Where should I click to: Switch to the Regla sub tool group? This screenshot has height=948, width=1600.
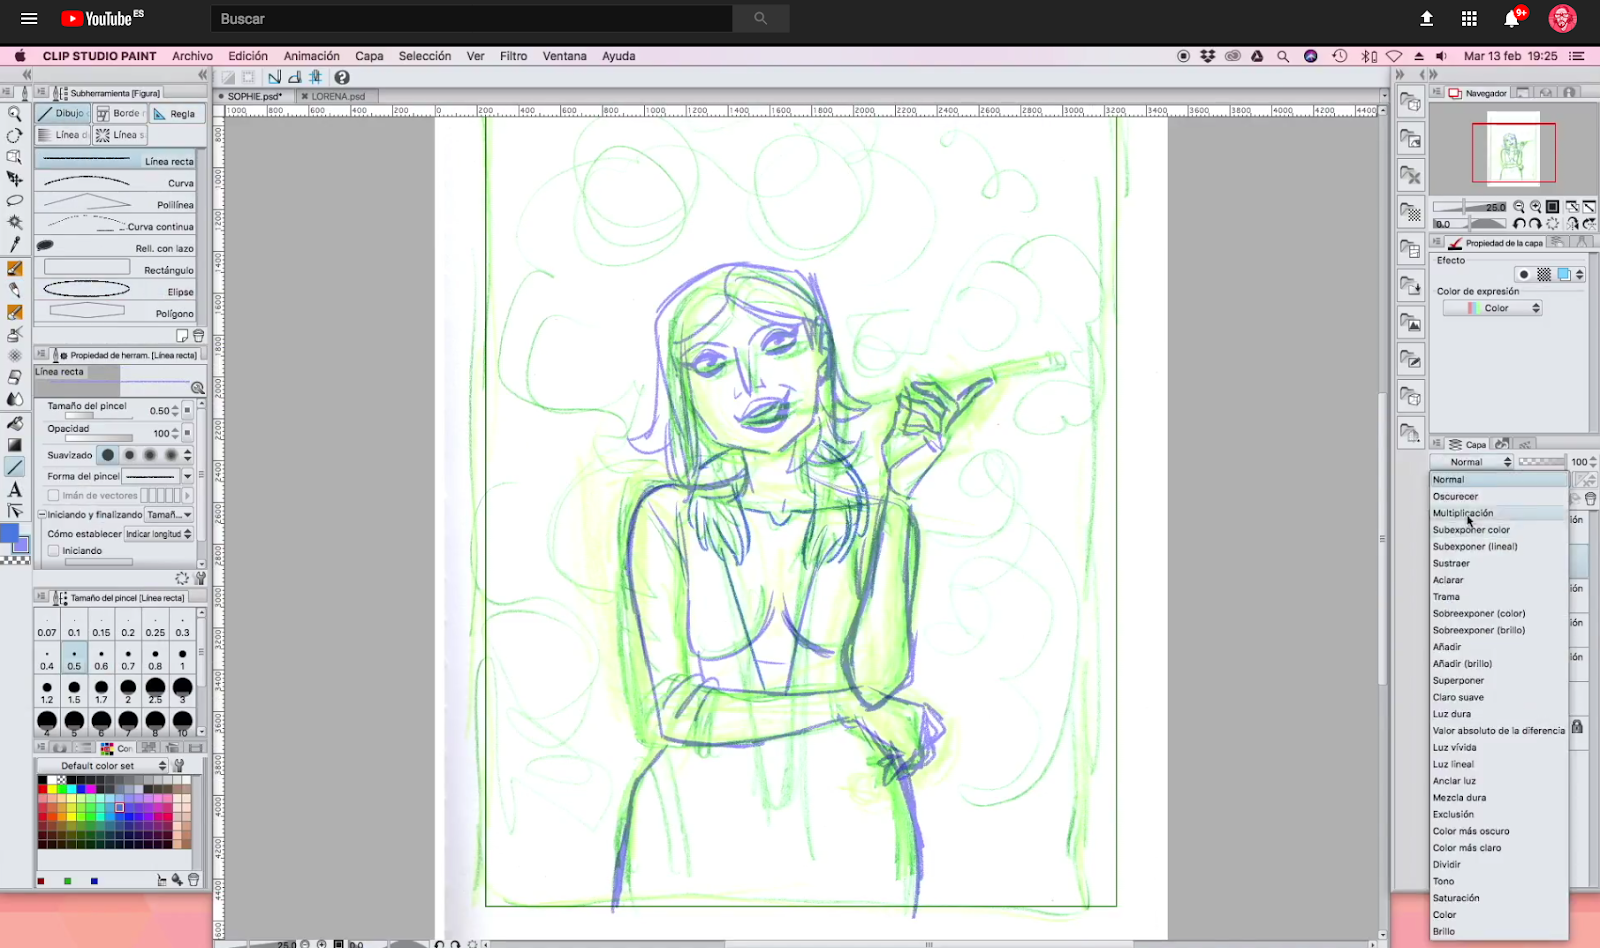coord(177,114)
